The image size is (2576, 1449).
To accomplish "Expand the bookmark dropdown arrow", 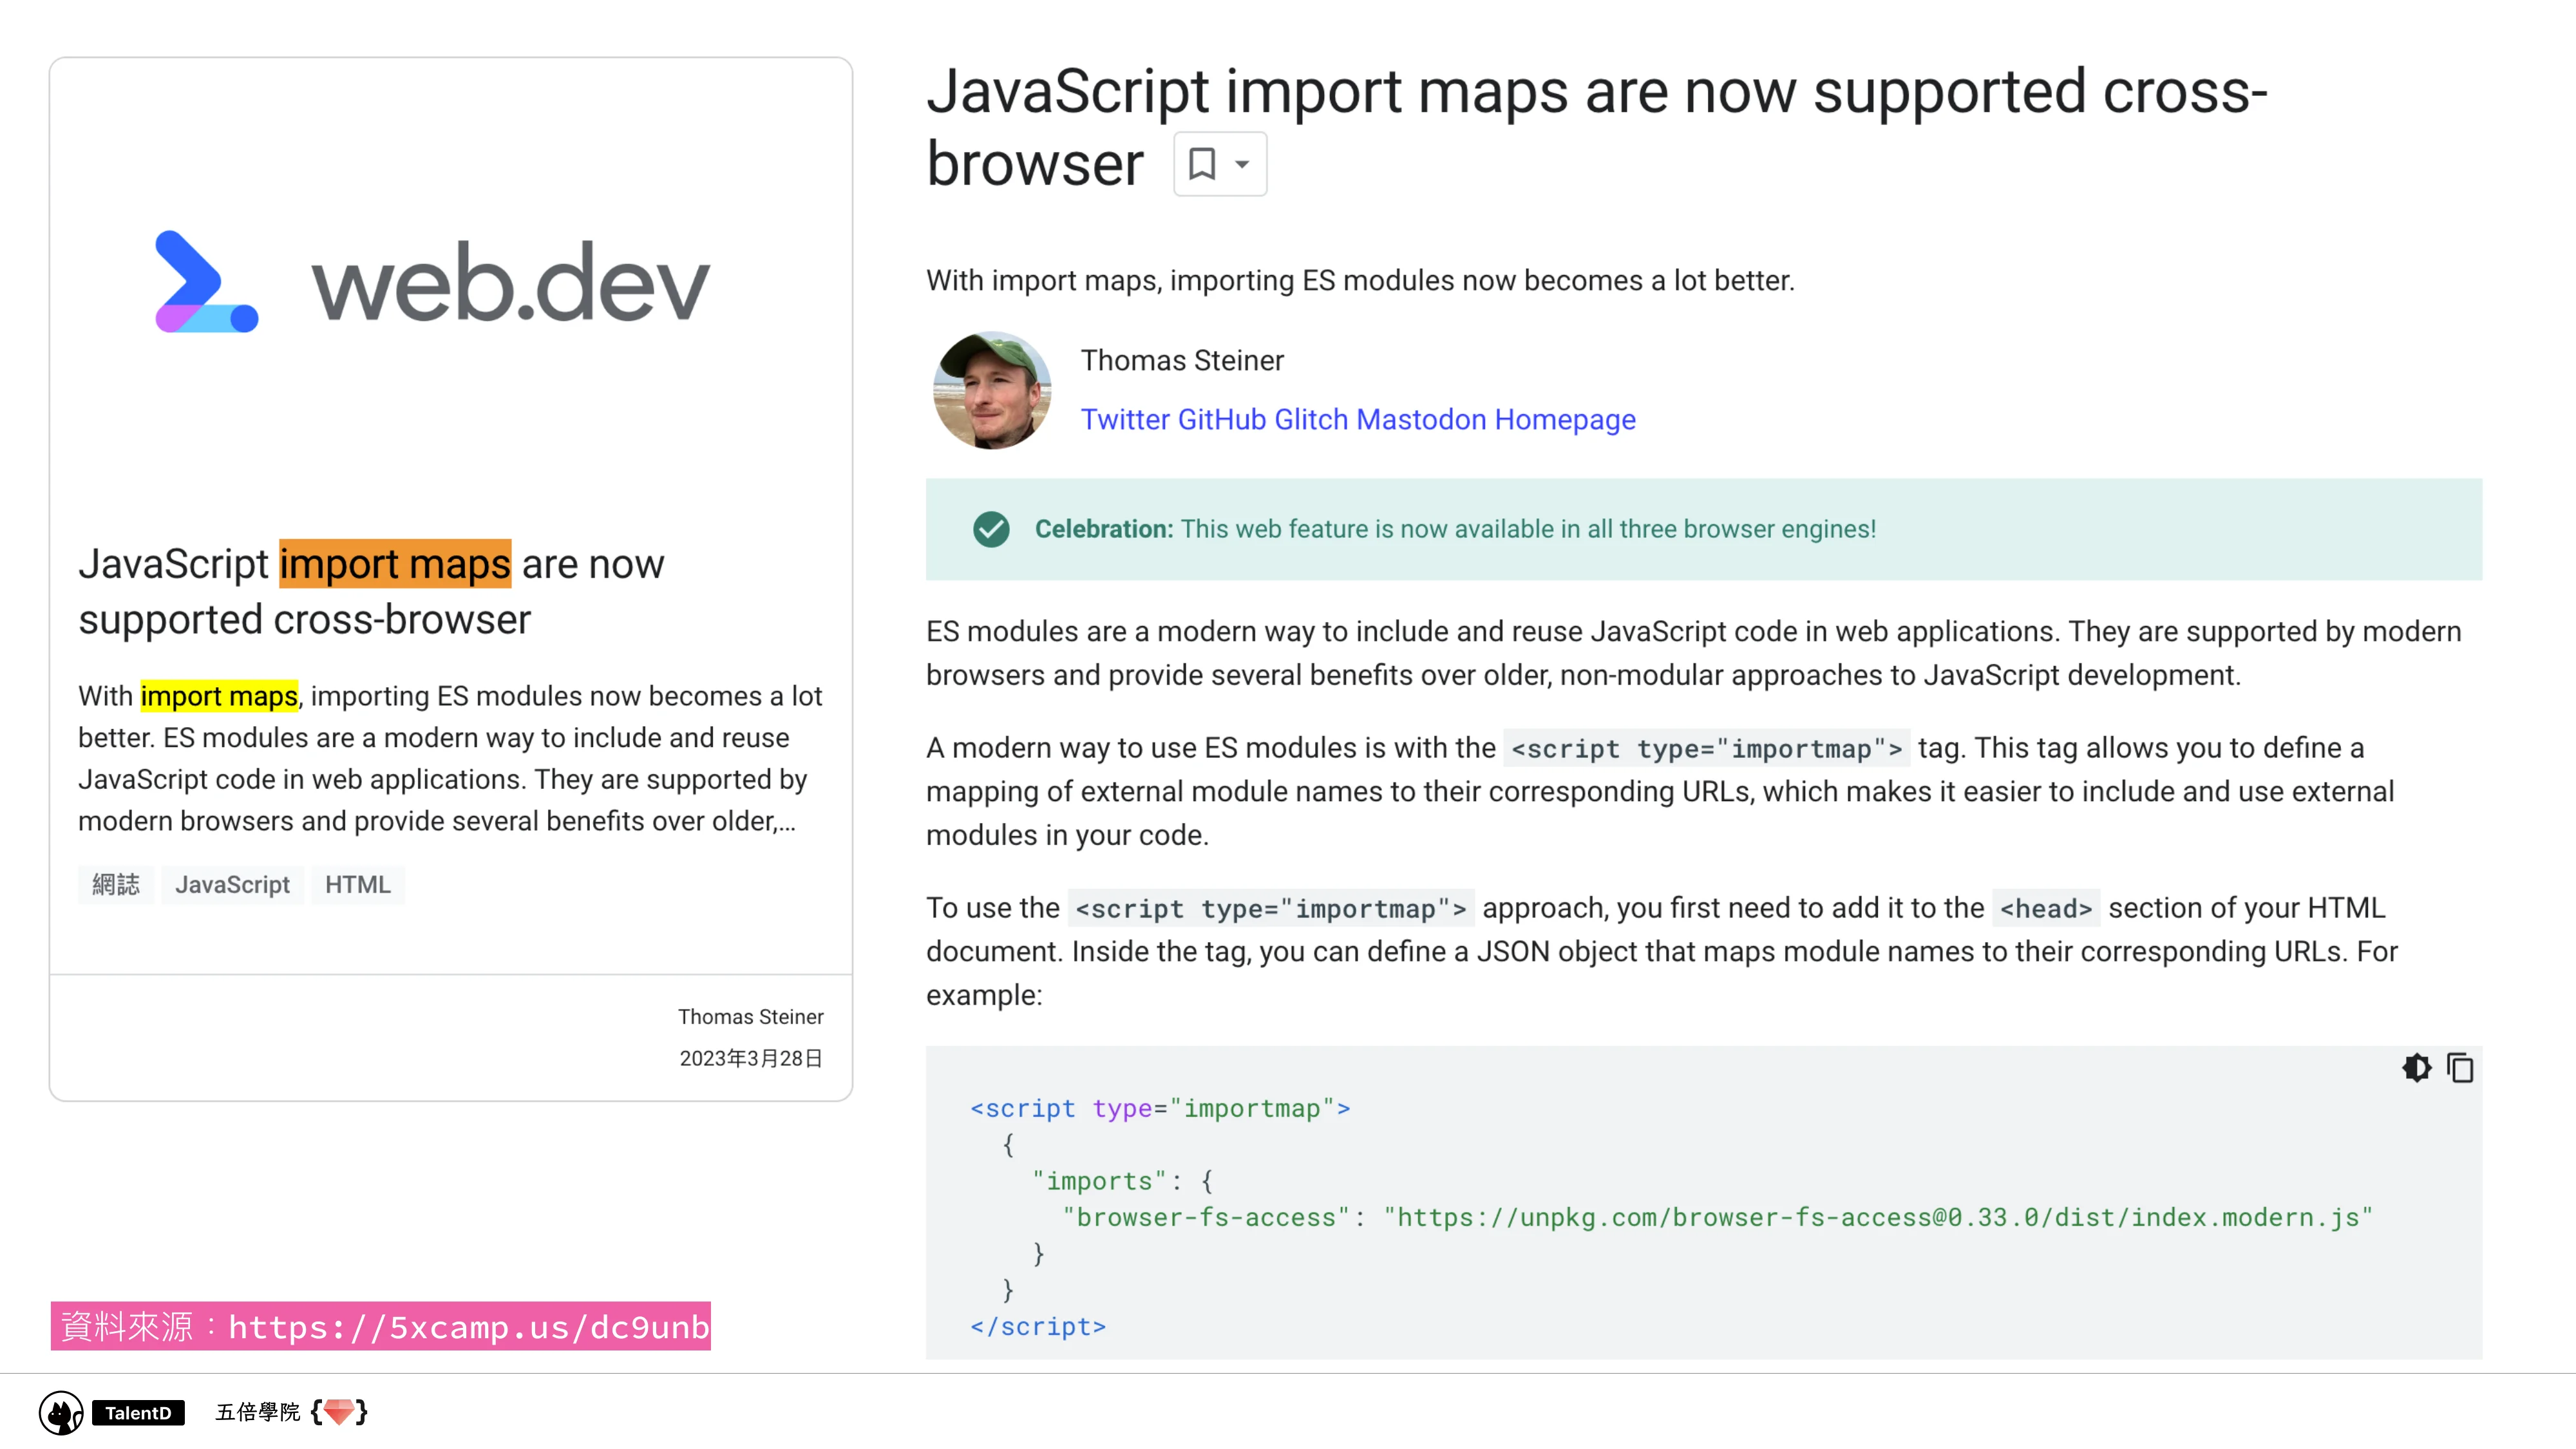I will pos(1242,164).
